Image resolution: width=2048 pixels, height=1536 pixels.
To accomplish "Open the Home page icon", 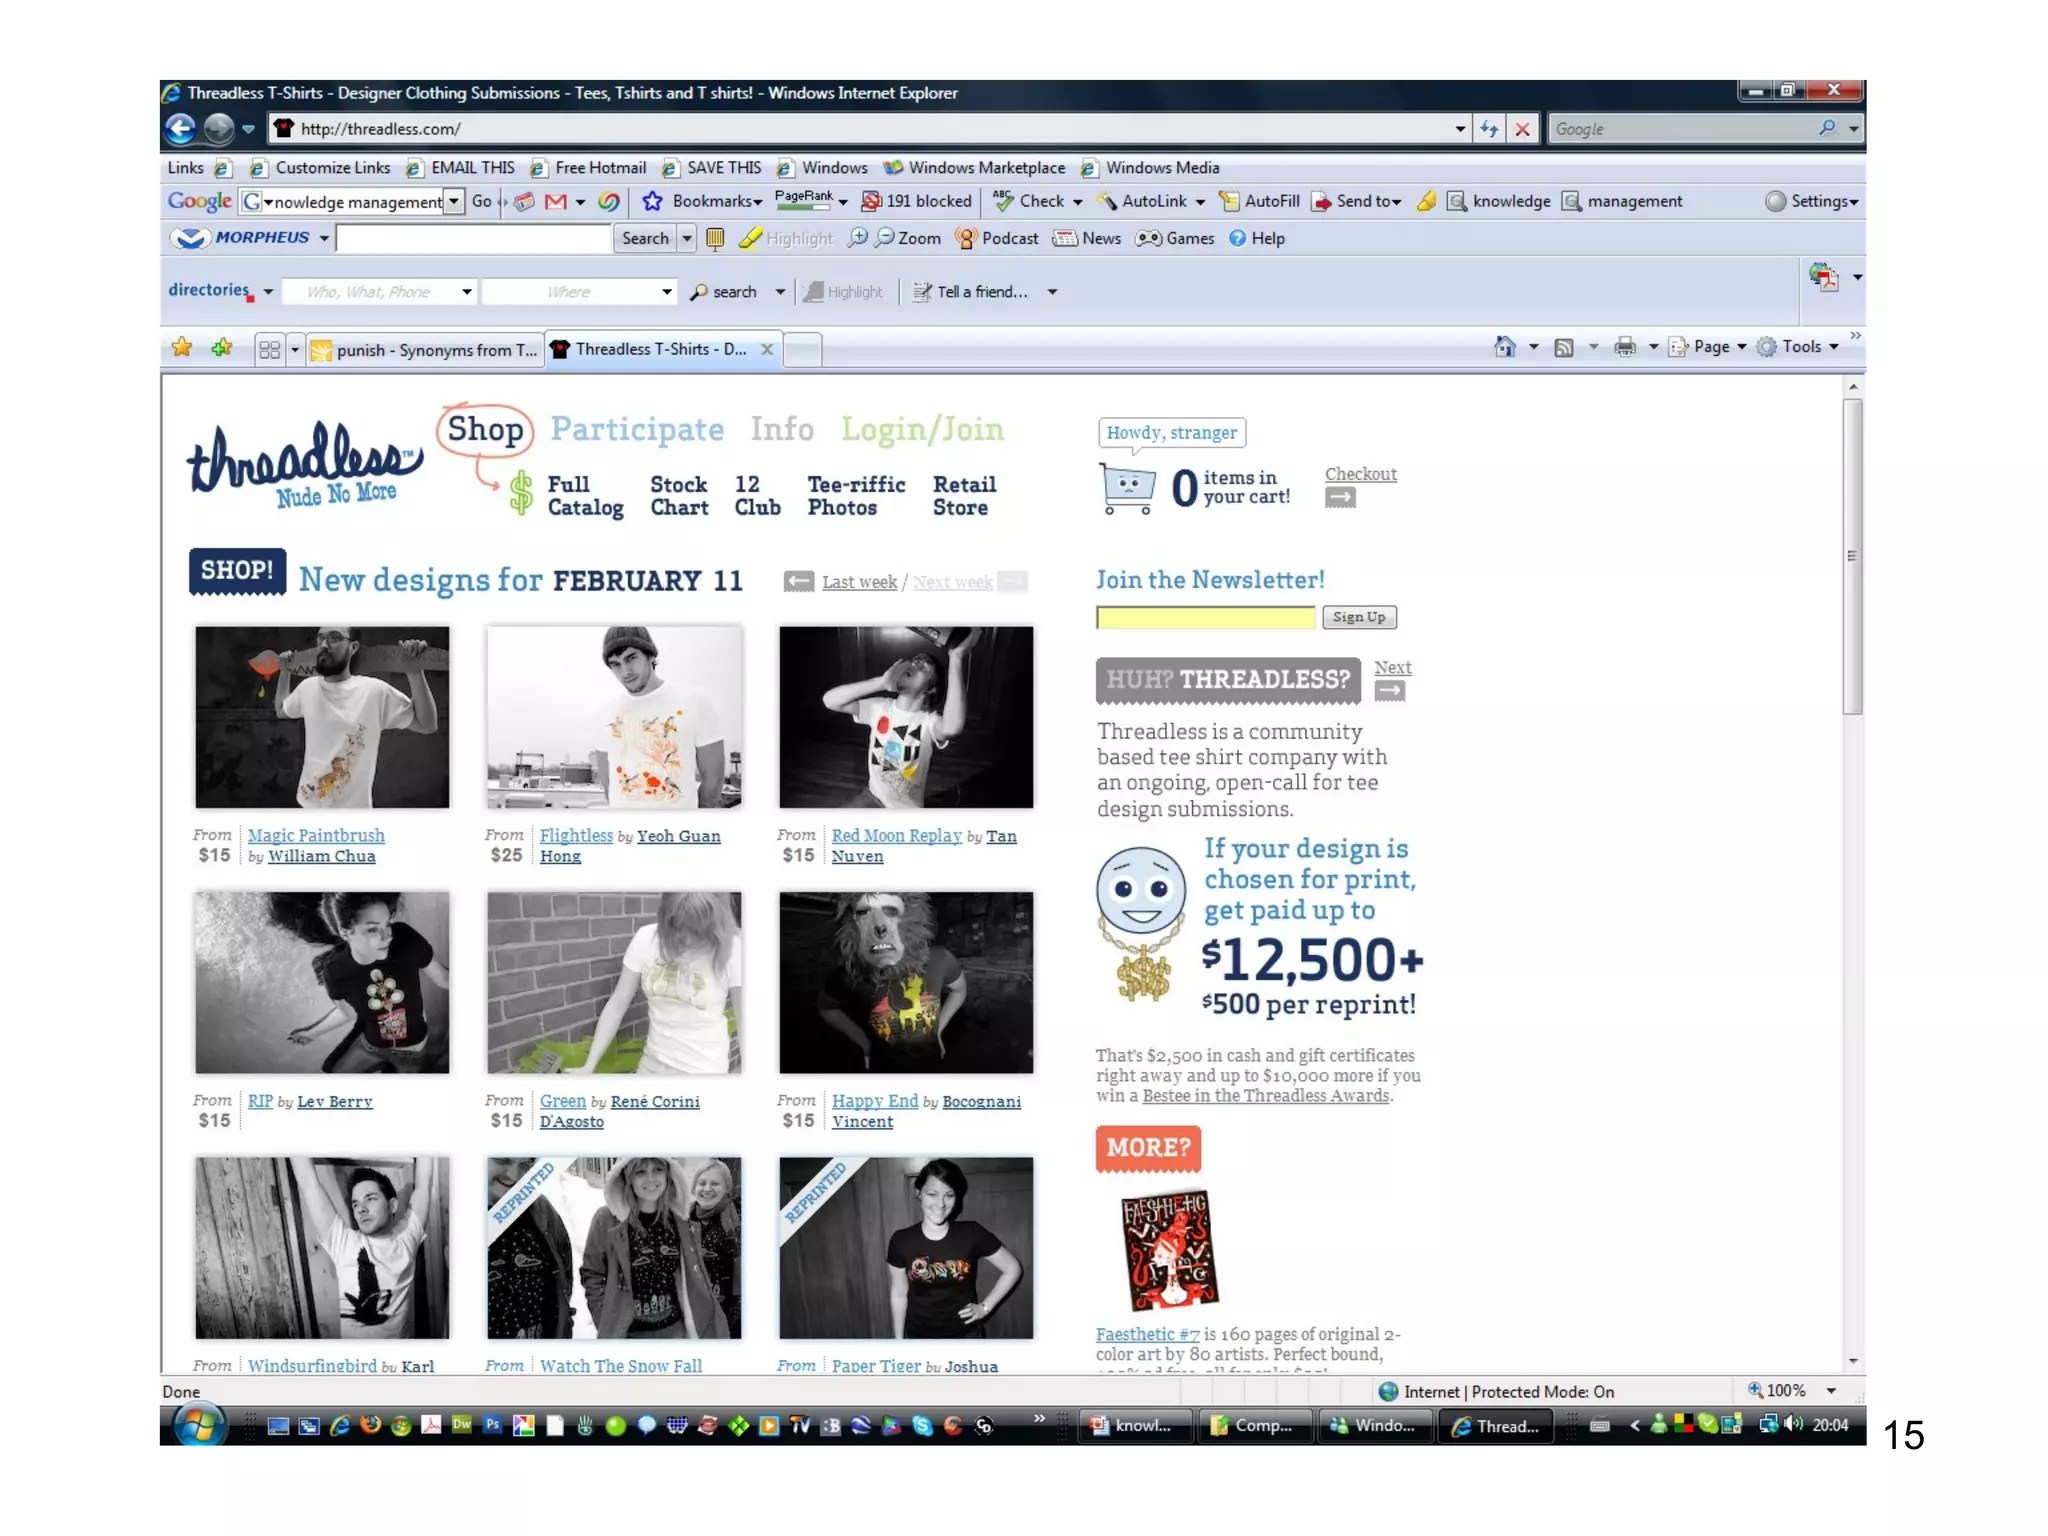I will (1504, 347).
